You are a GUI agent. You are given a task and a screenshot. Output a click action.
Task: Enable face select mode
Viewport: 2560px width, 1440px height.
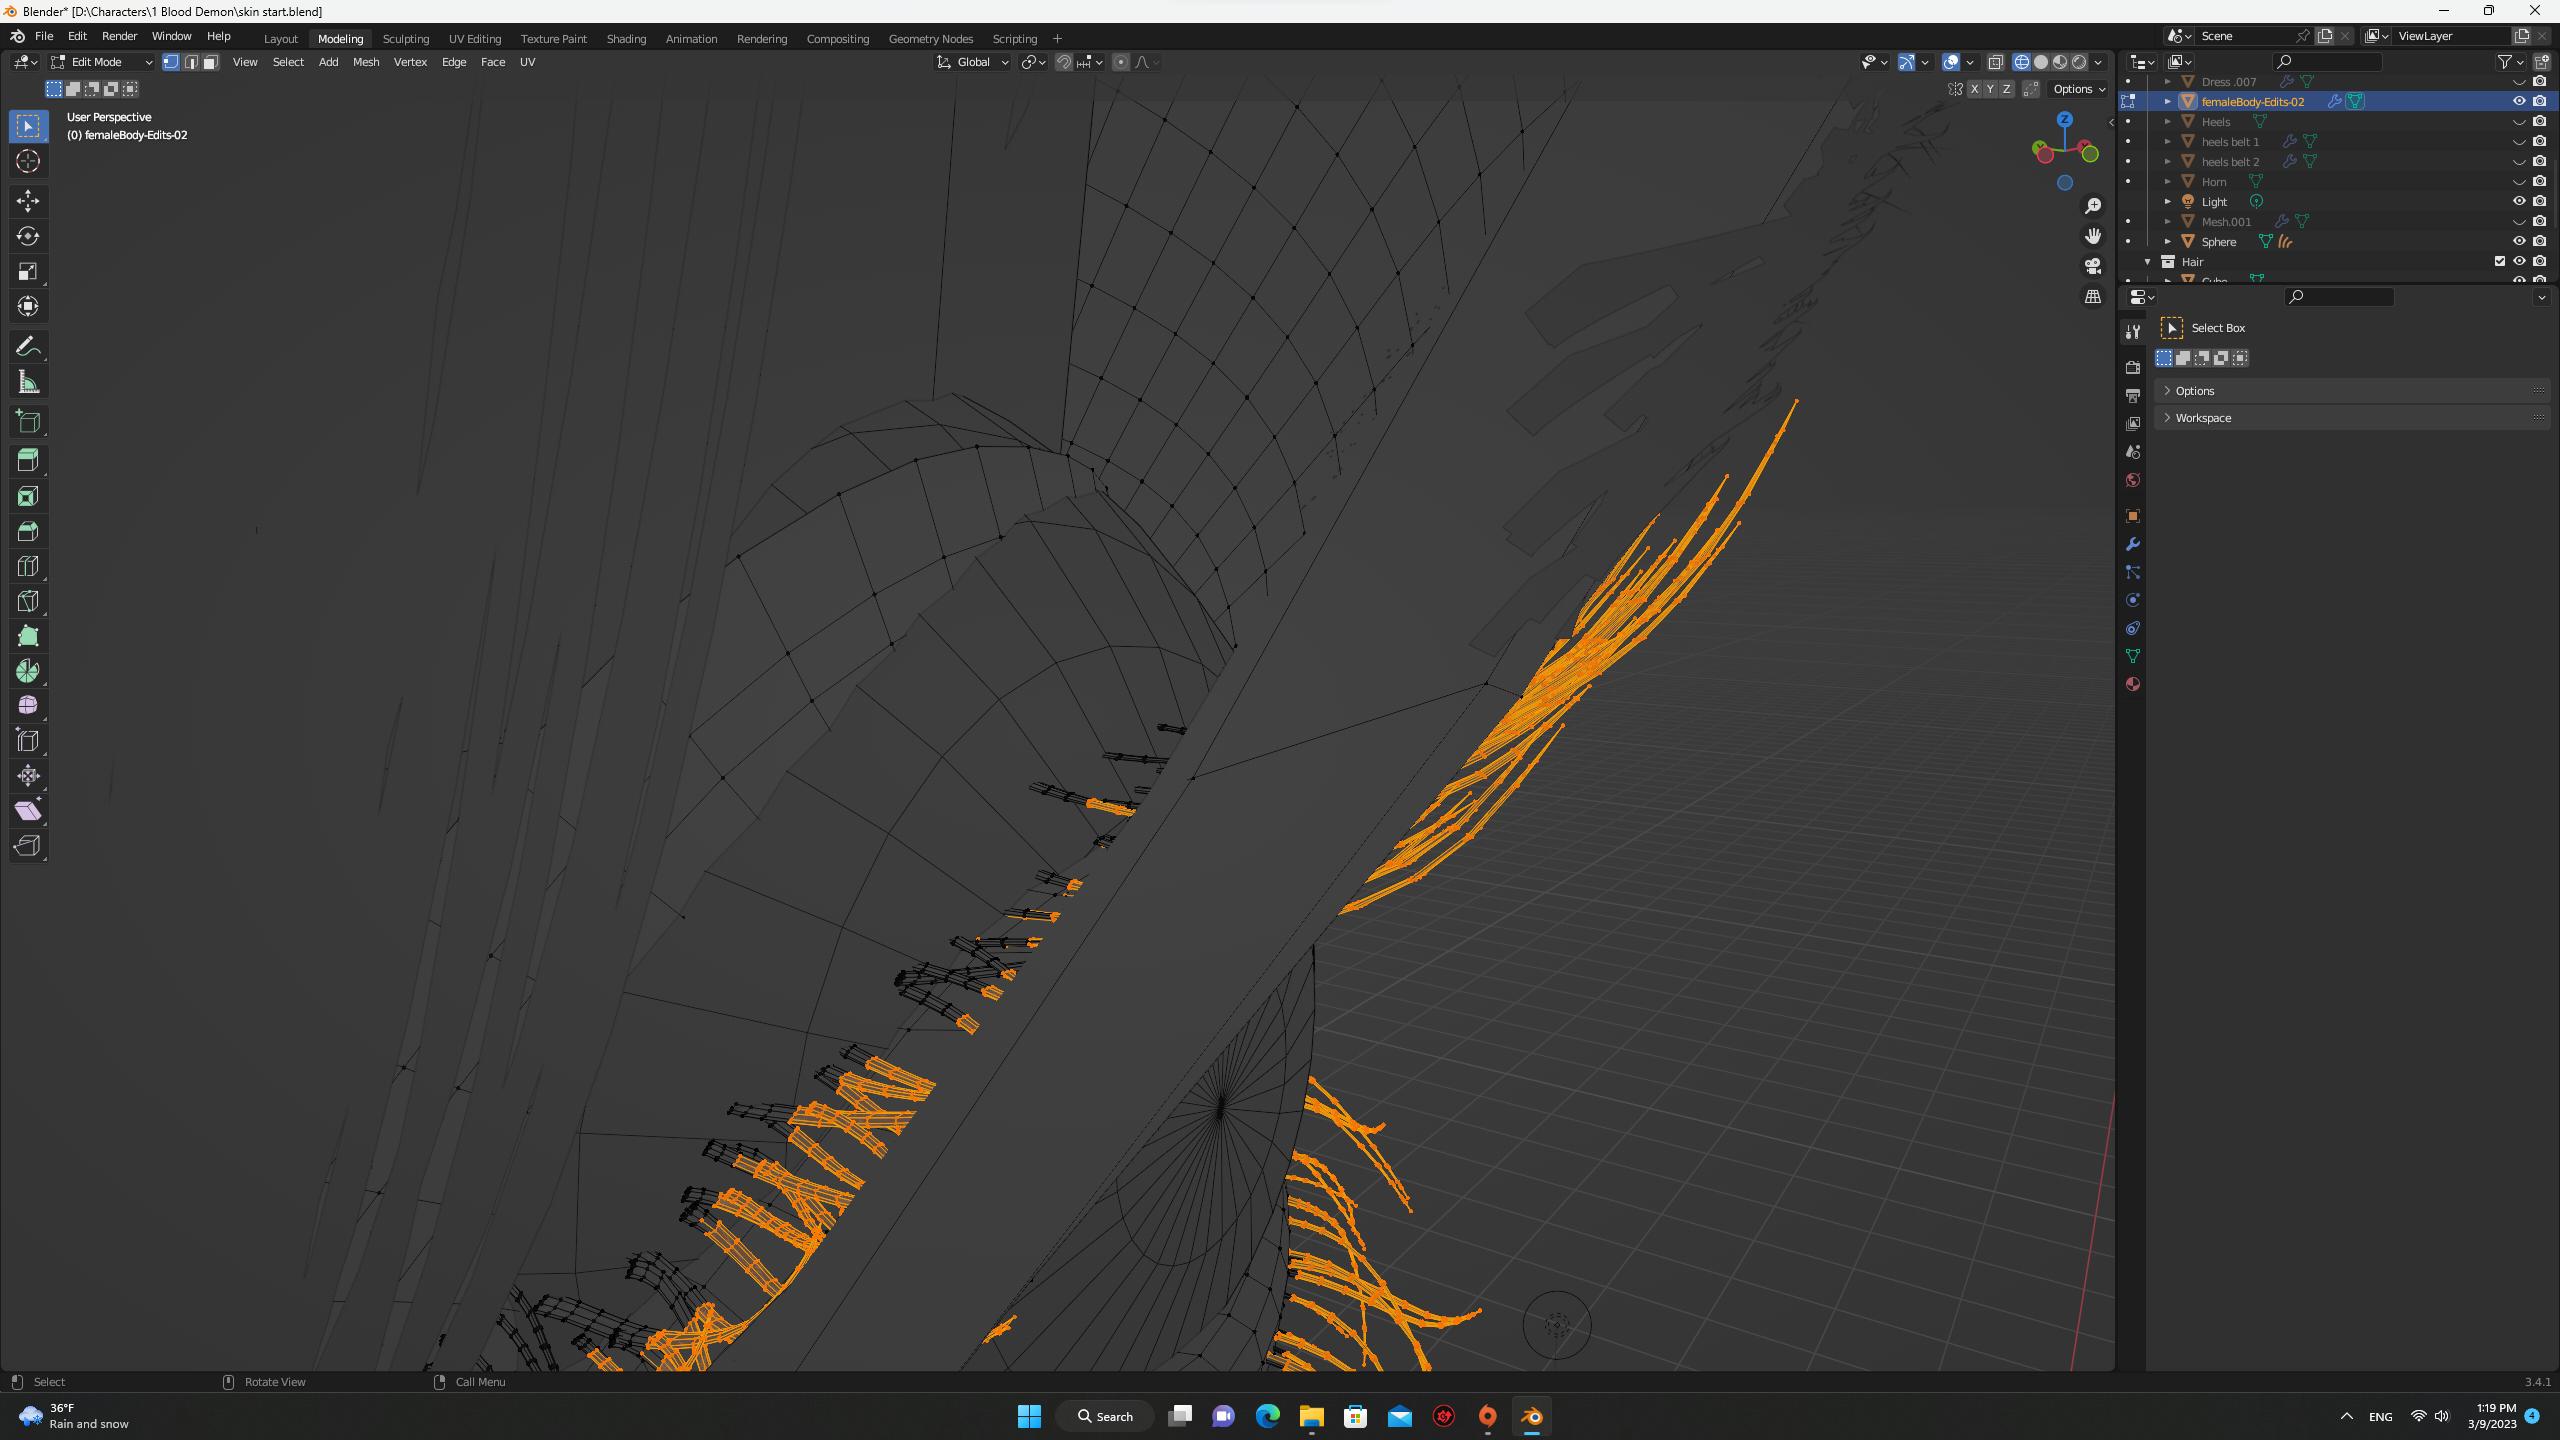(210, 62)
